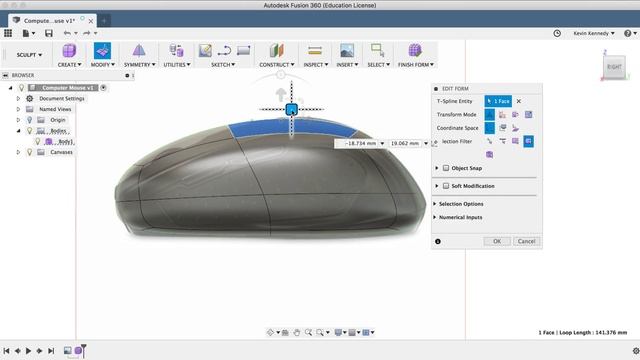
Task: Click the Look At icon in navigation bar
Action: (x=285, y=333)
